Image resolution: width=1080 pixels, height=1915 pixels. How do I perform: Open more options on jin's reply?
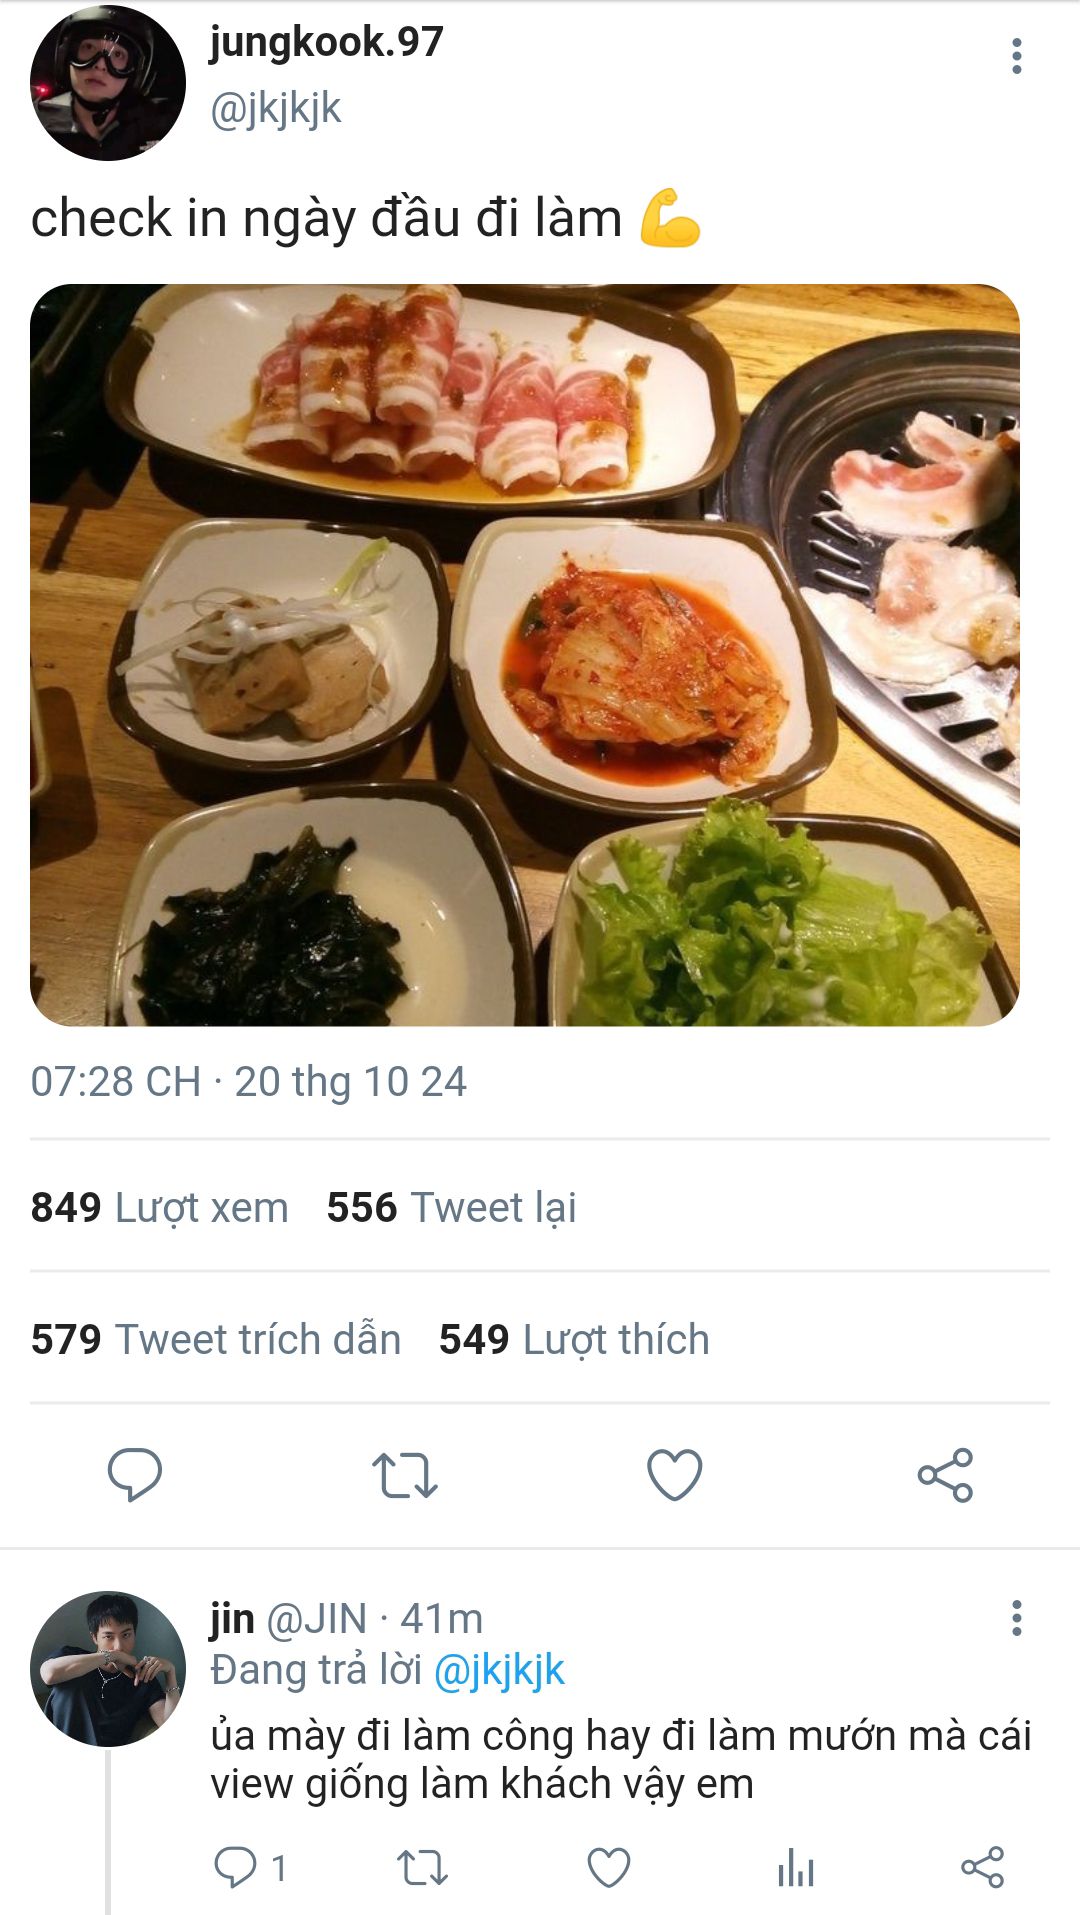pos(1017,1618)
